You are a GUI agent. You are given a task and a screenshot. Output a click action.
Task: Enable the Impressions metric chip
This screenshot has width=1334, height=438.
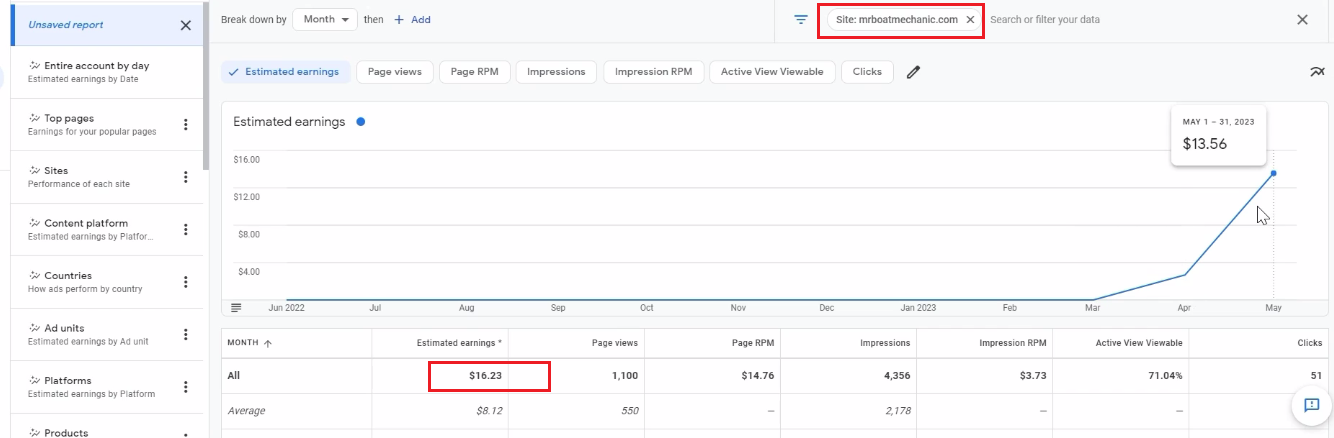(556, 72)
